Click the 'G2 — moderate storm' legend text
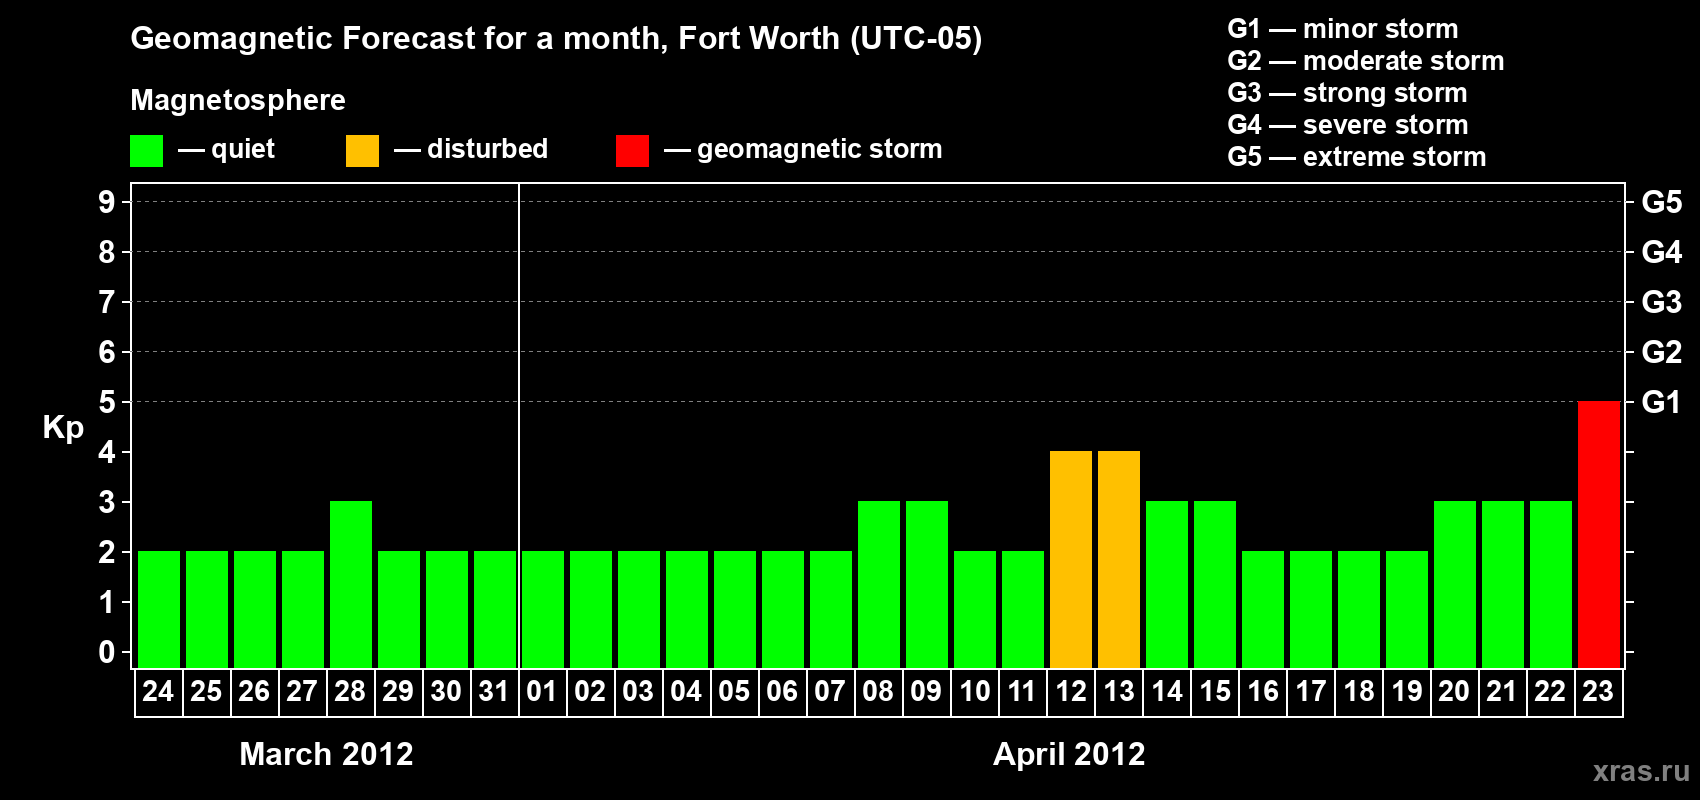The height and width of the screenshot is (800, 1700). (1366, 61)
